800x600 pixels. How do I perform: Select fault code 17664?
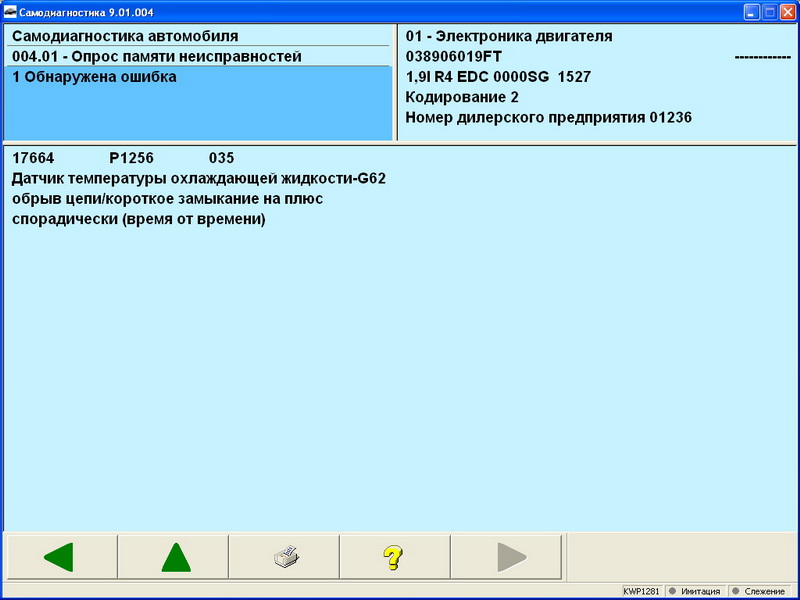[33, 158]
